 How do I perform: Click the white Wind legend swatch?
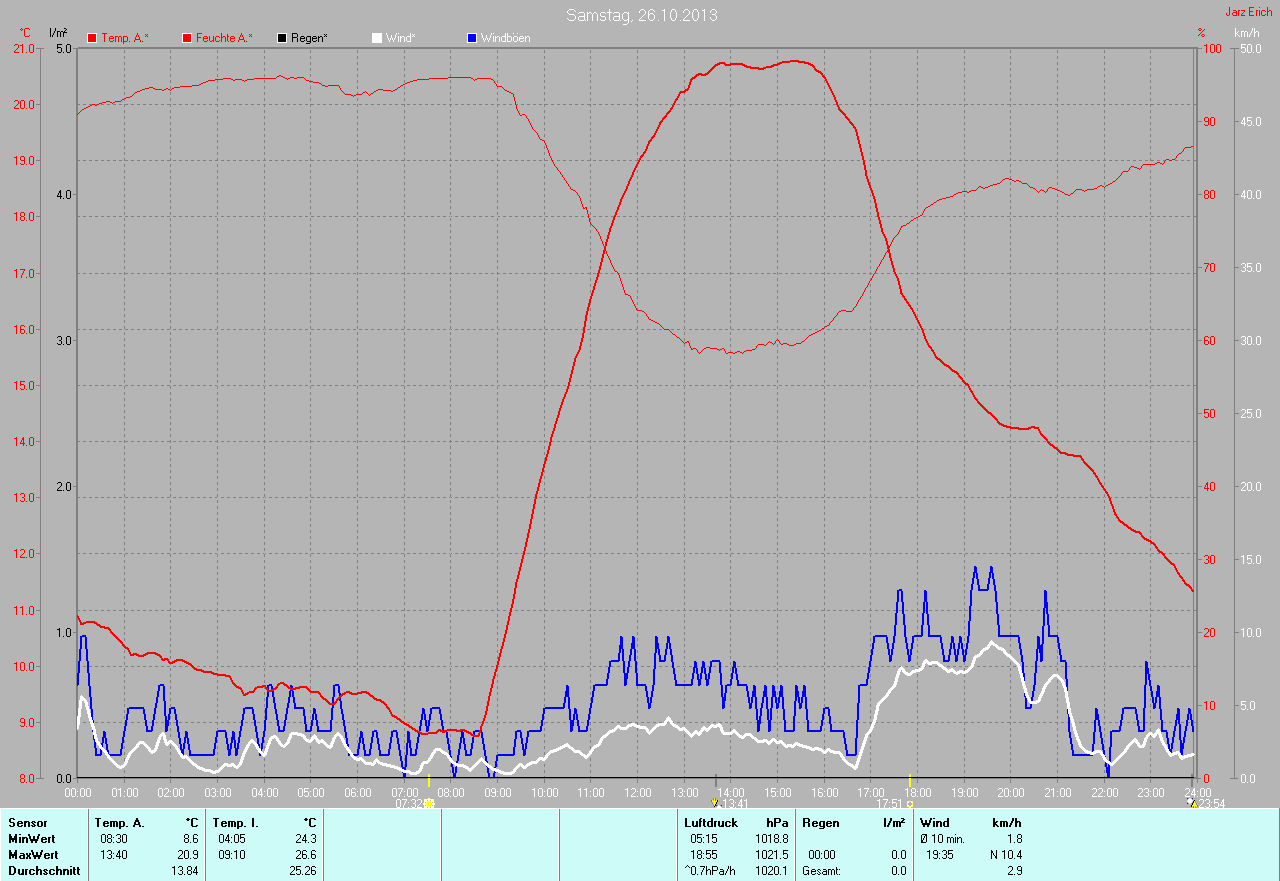(x=376, y=38)
